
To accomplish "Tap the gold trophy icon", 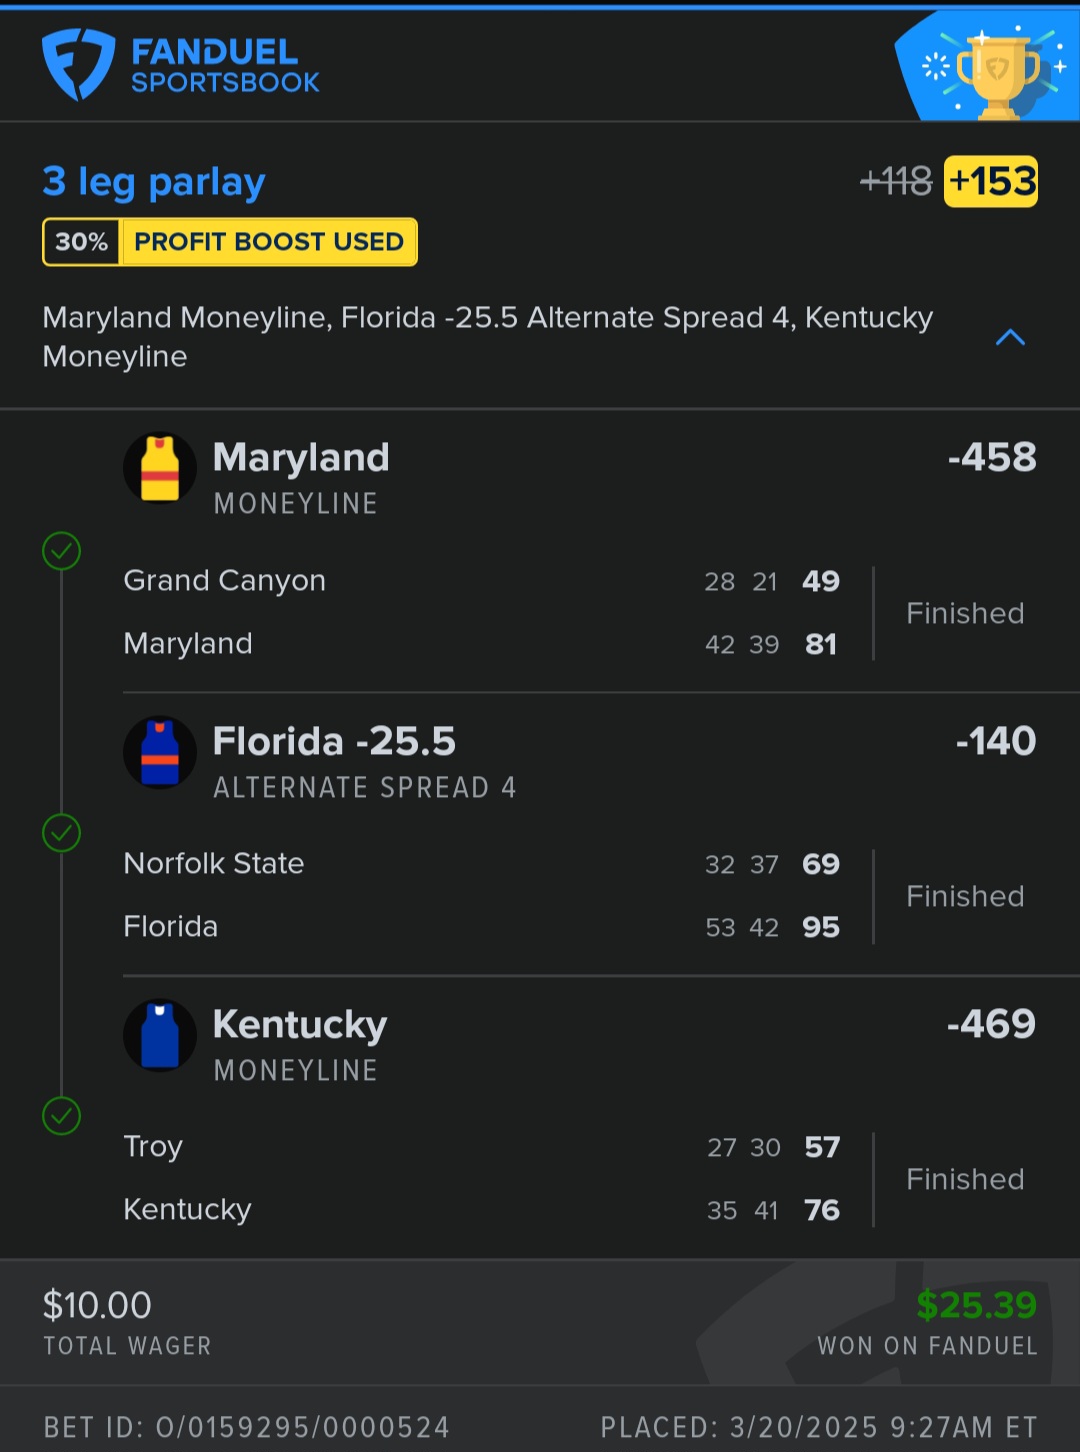I will point(997,74).
